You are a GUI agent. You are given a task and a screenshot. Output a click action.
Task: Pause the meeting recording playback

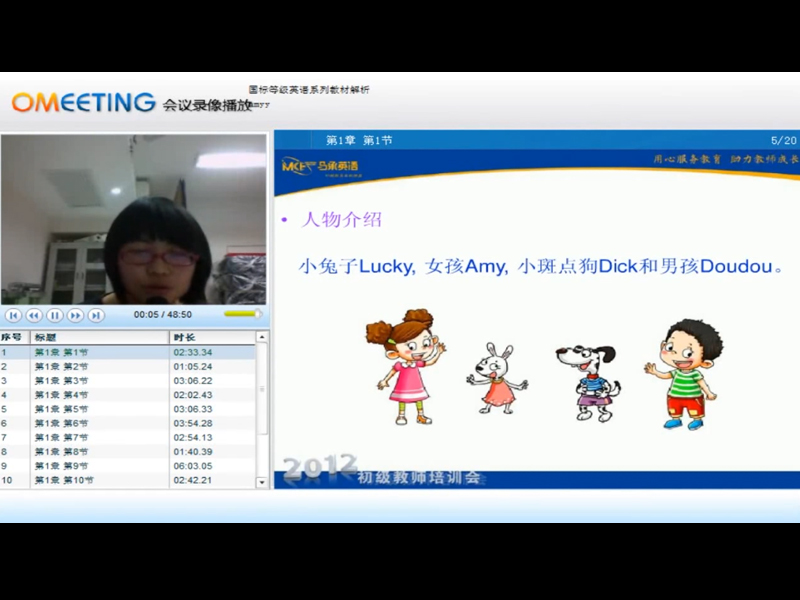pos(54,315)
